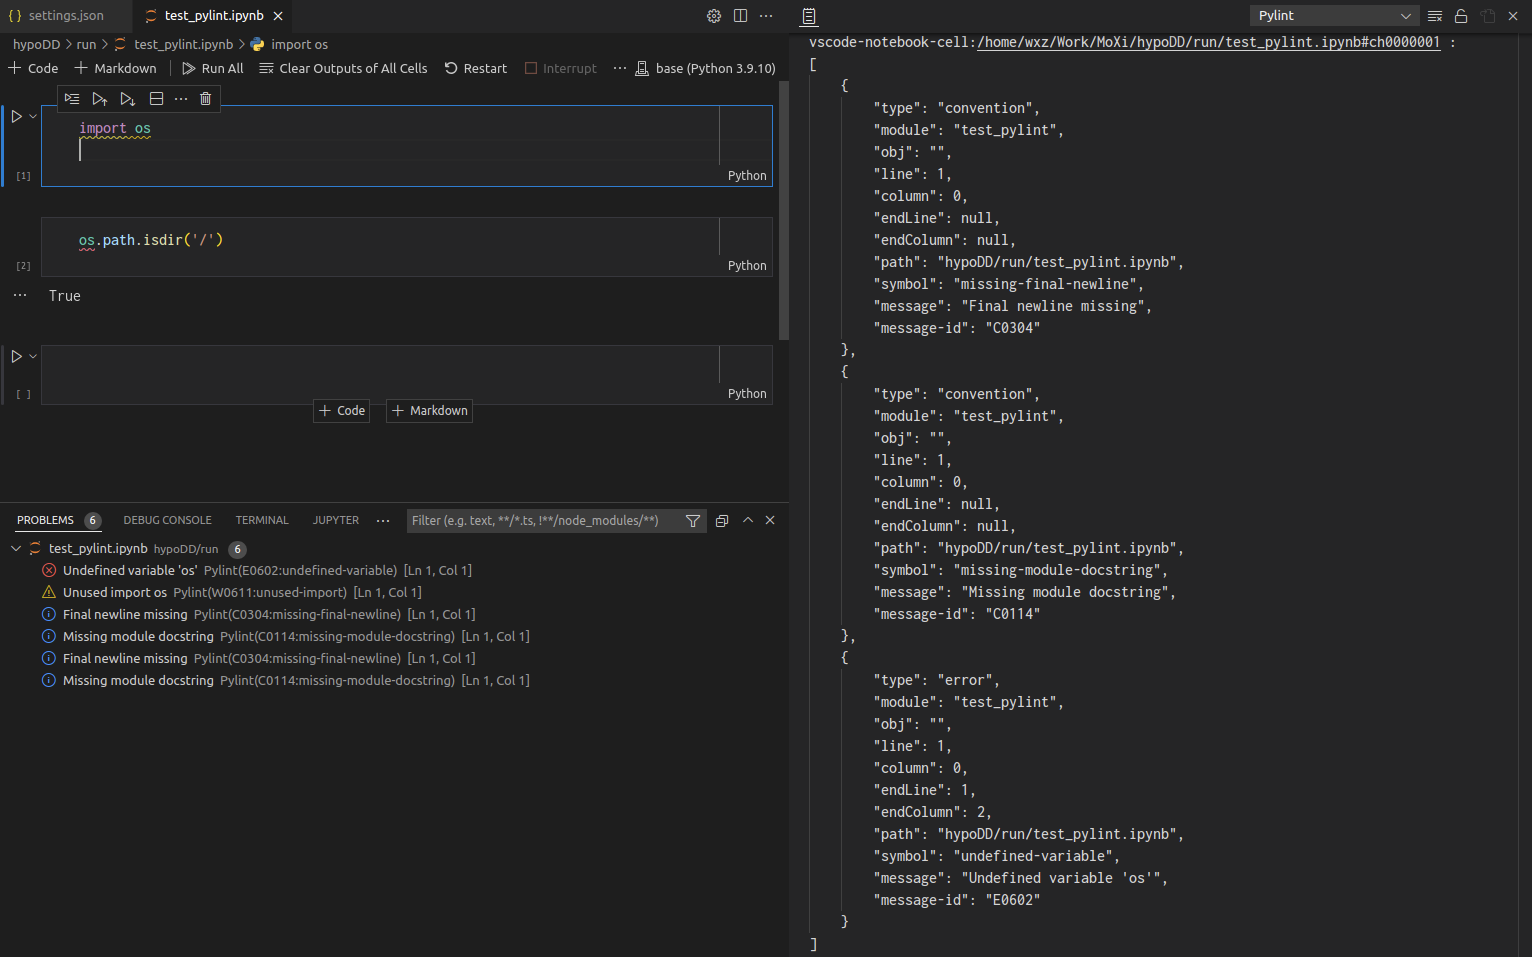Collapse the test_pylint.ipynb problems group

tap(15, 548)
